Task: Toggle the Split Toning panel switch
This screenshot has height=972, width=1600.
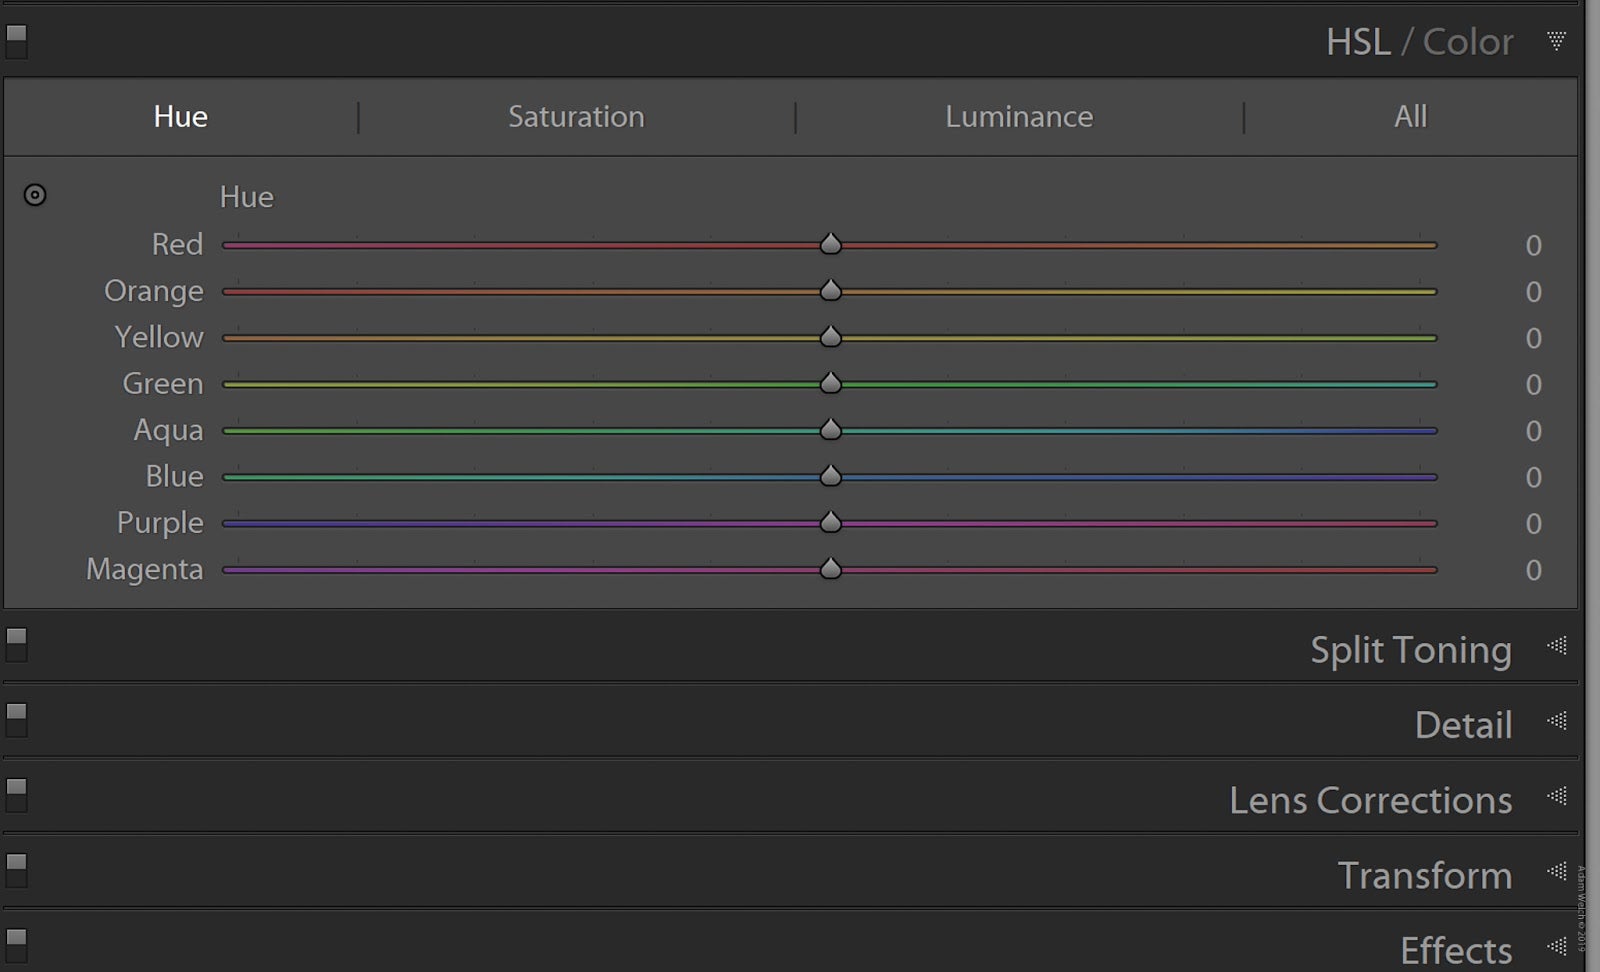Action: [15, 645]
